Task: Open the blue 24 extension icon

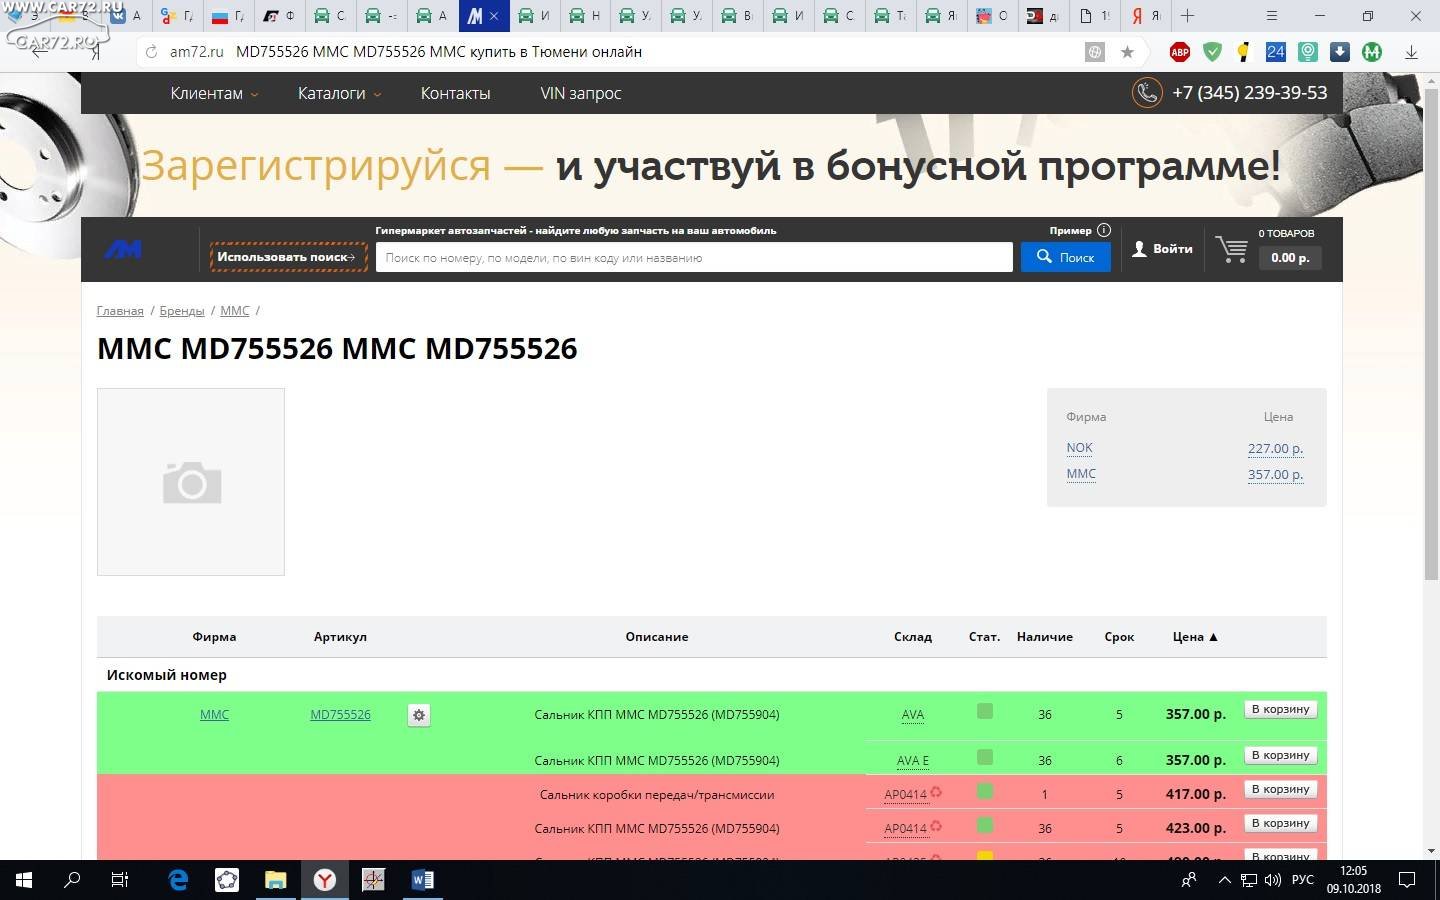Action: [x=1275, y=52]
